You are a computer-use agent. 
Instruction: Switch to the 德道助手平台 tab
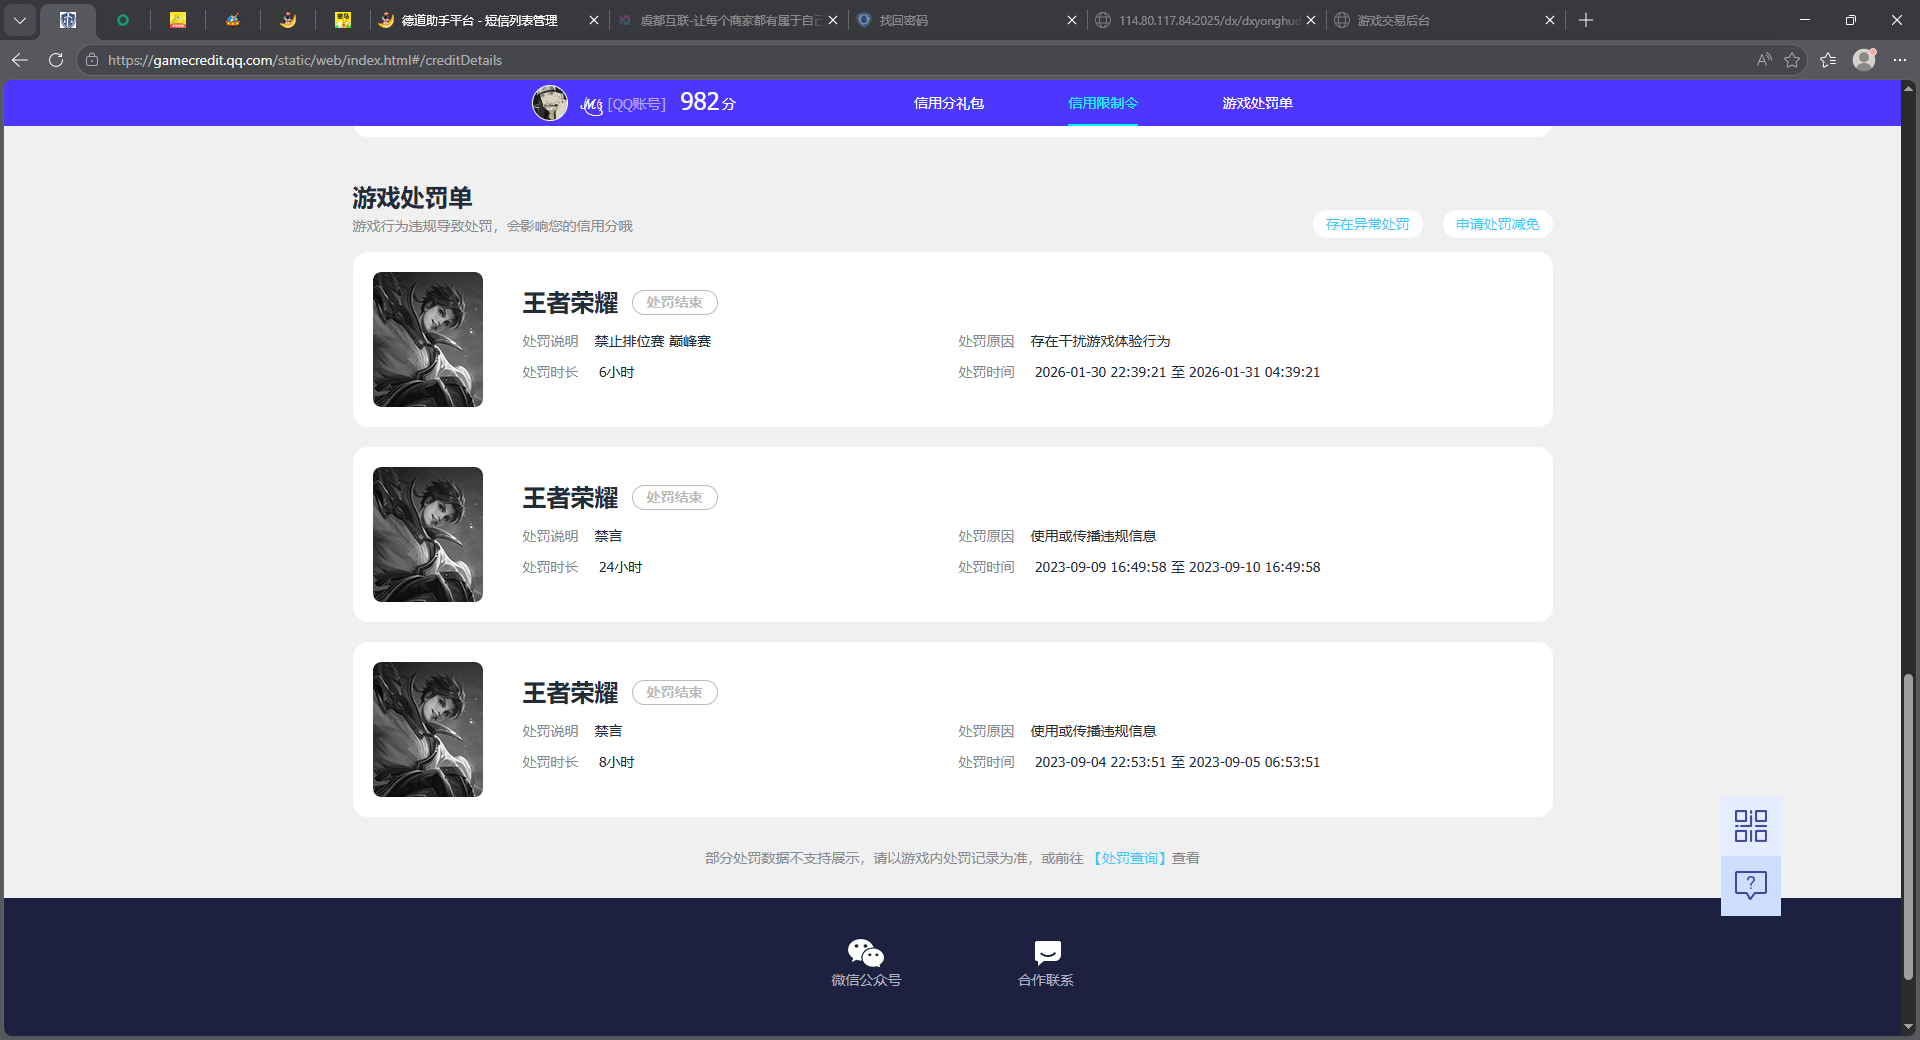[480, 20]
